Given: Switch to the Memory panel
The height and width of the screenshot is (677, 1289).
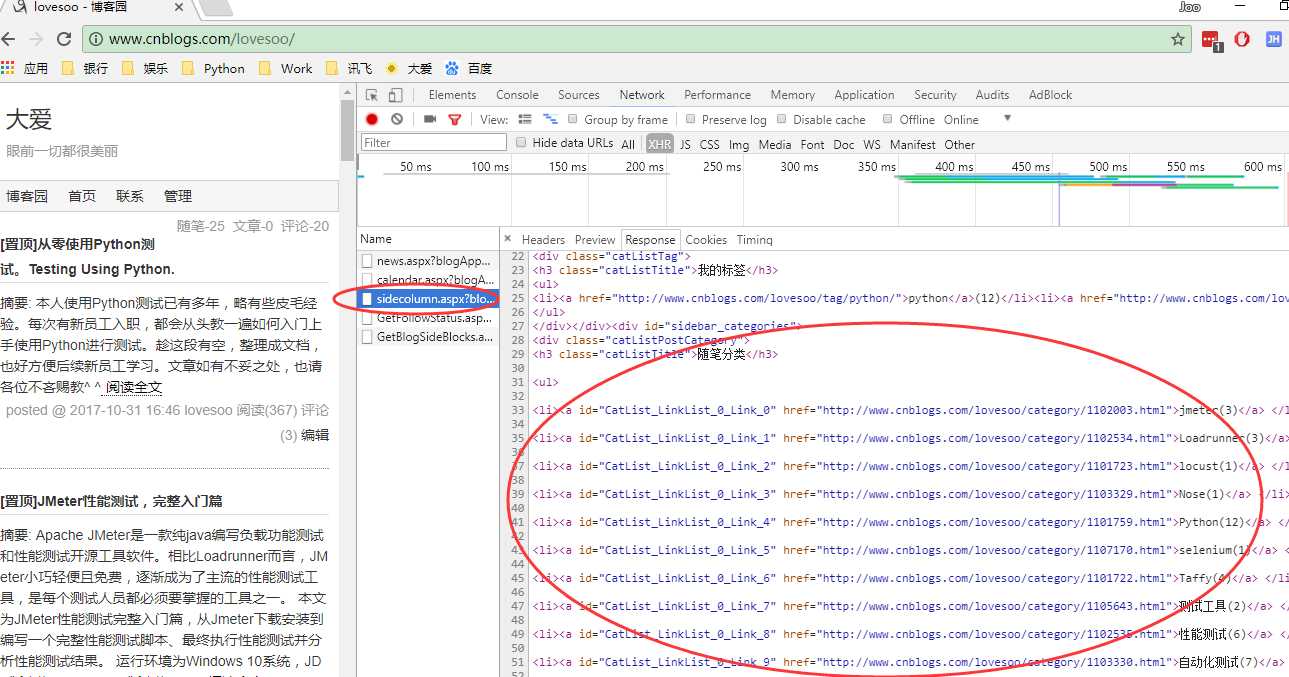Looking at the screenshot, I should coord(793,95).
